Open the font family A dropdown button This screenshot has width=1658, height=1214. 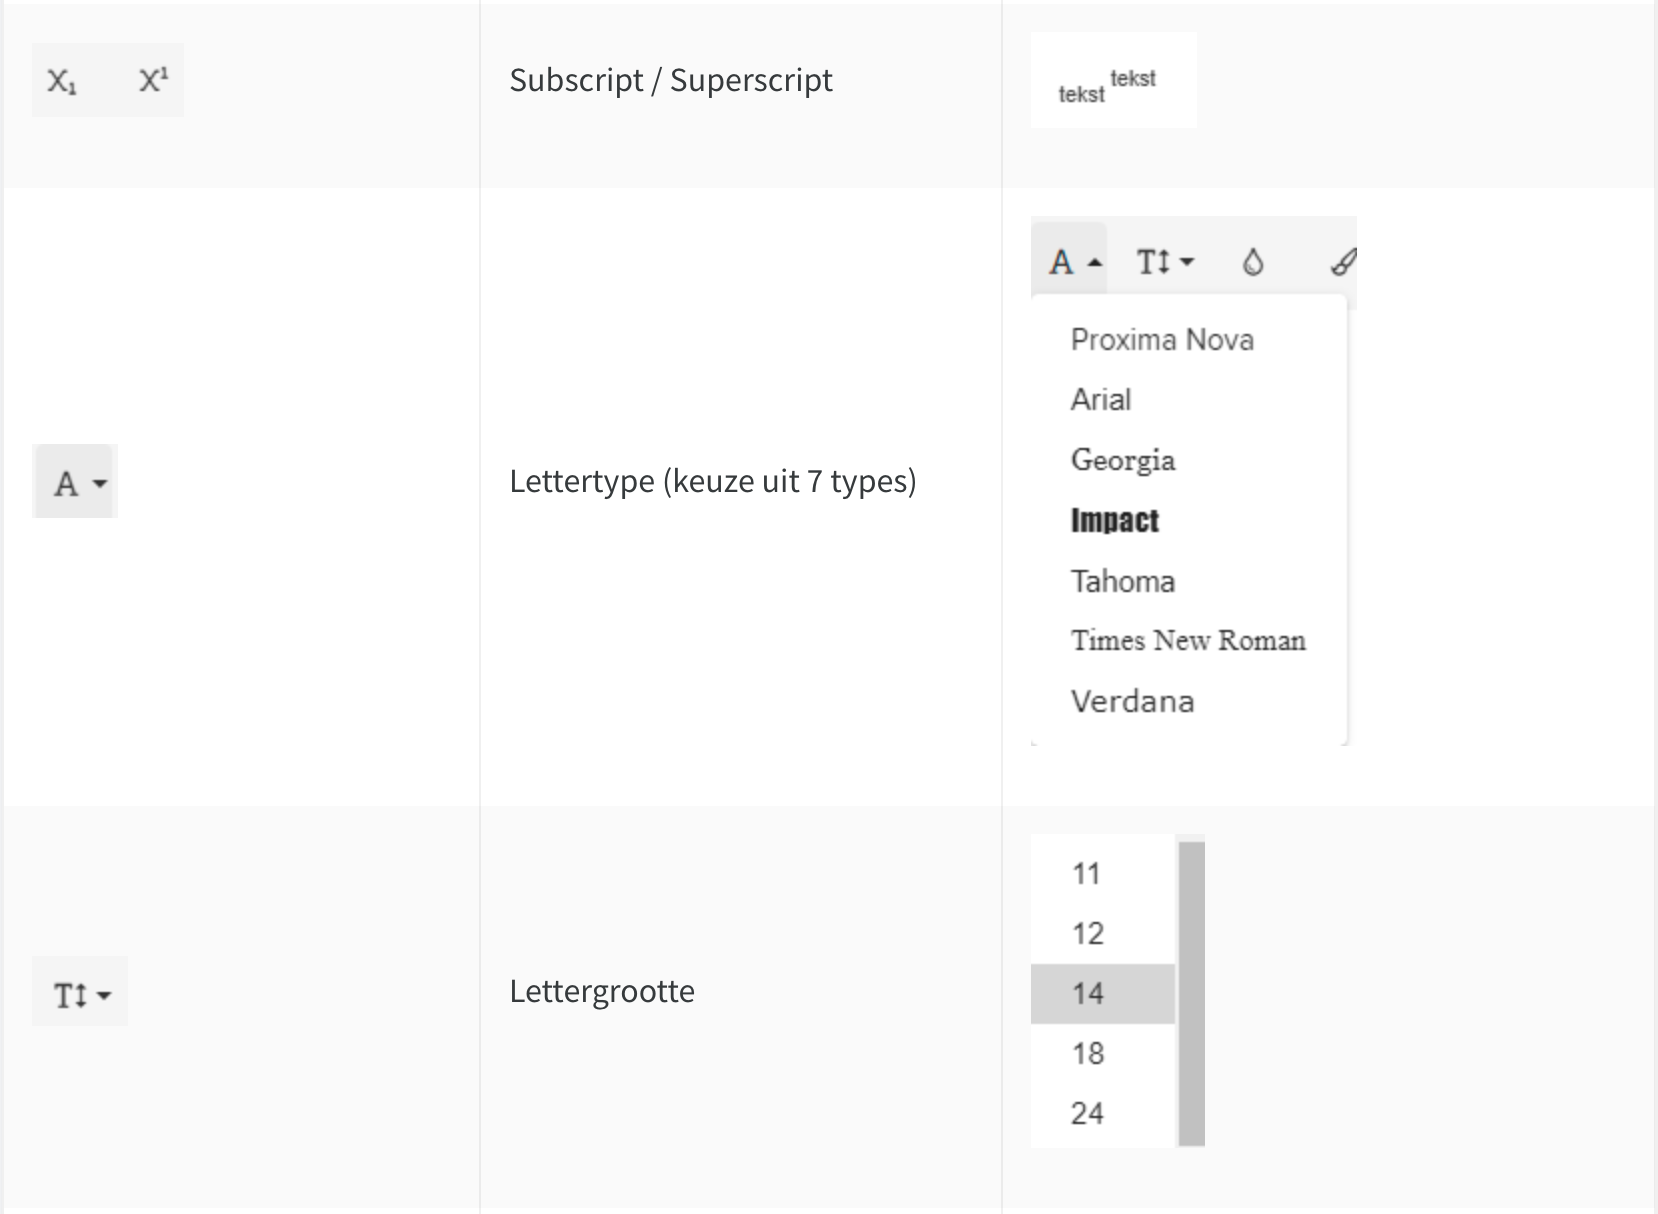click(x=76, y=482)
